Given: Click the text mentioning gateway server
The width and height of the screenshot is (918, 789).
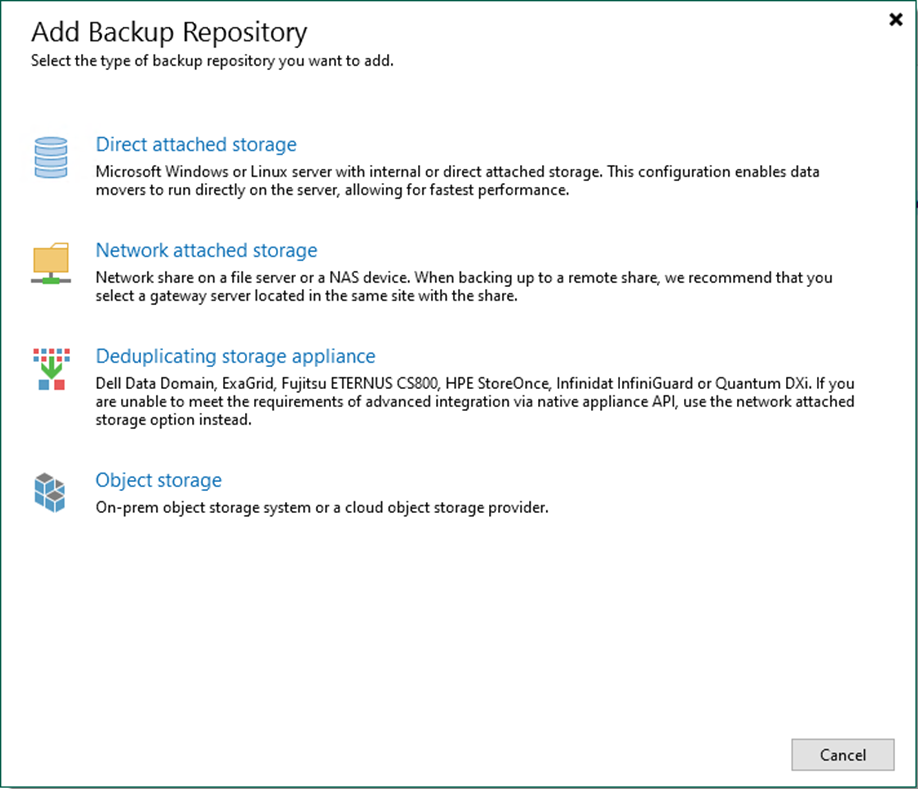Looking at the screenshot, I should [x=200, y=296].
